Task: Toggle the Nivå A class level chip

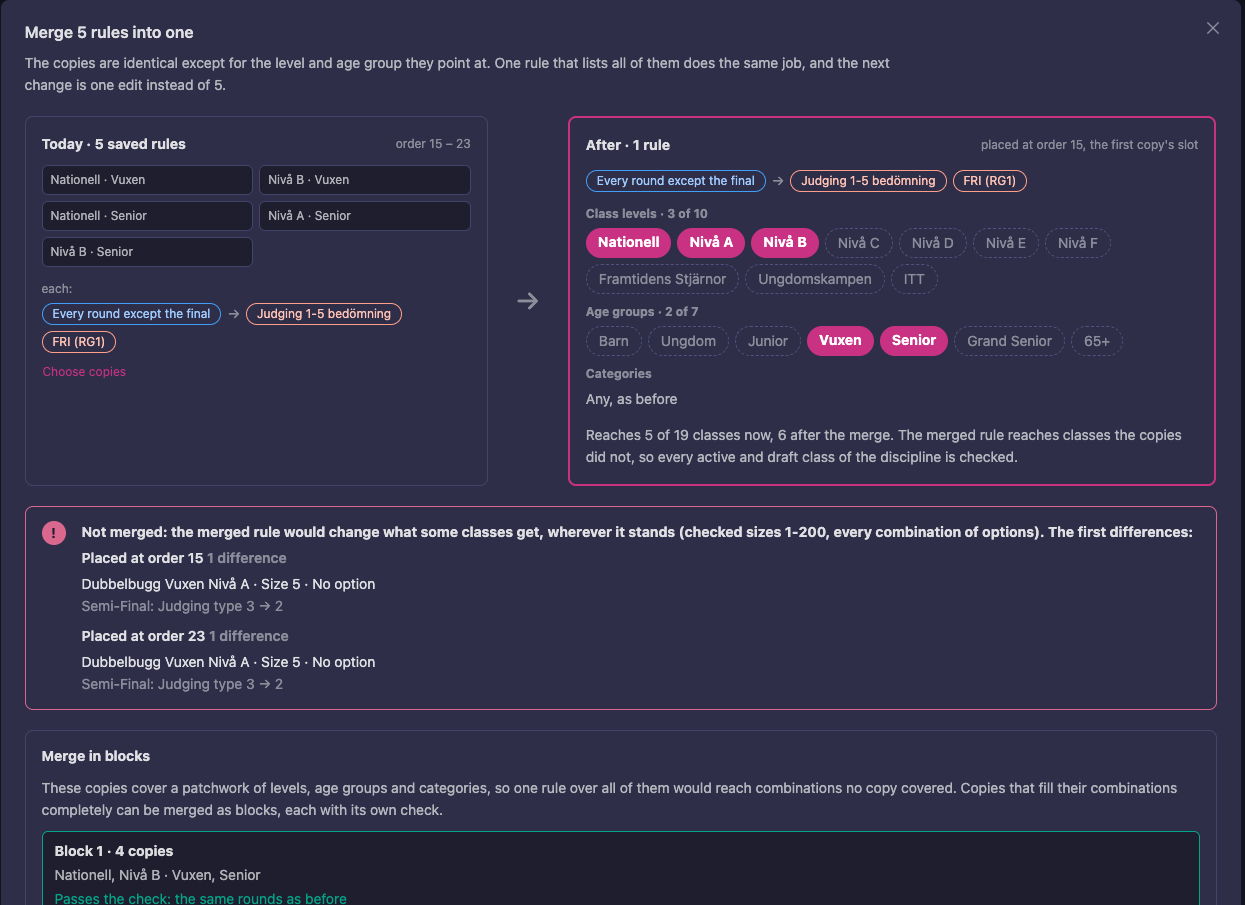Action: [711, 242]
